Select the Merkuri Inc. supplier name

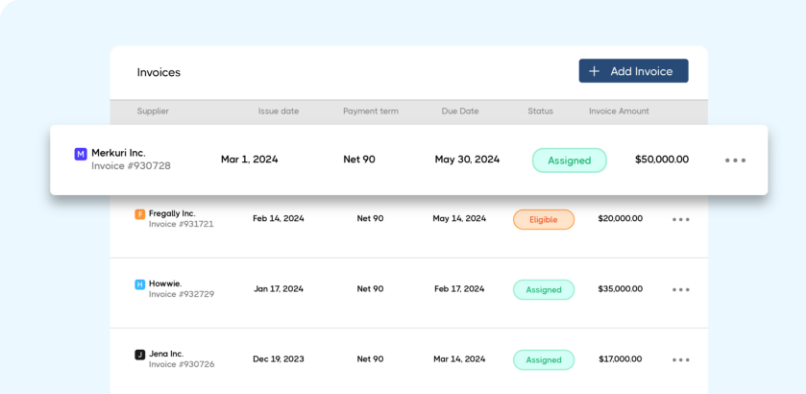pyautogui.click(x=118, y=153)
